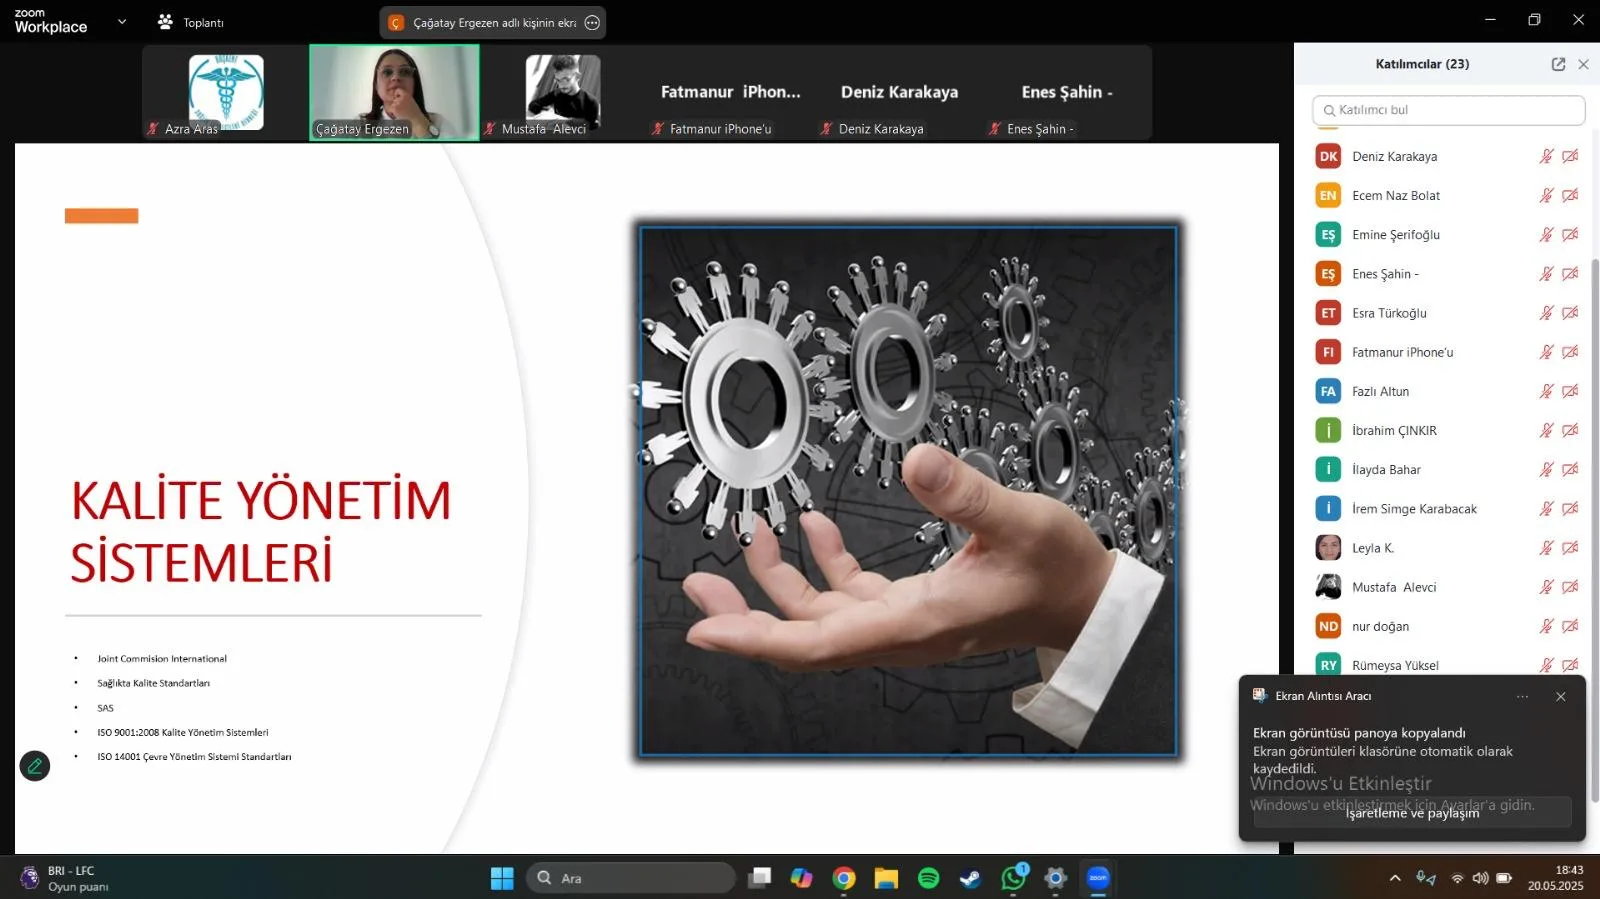Select İrem Simge Karabacak in participants list
The image size is (1600, 899).
(1448, 508)
